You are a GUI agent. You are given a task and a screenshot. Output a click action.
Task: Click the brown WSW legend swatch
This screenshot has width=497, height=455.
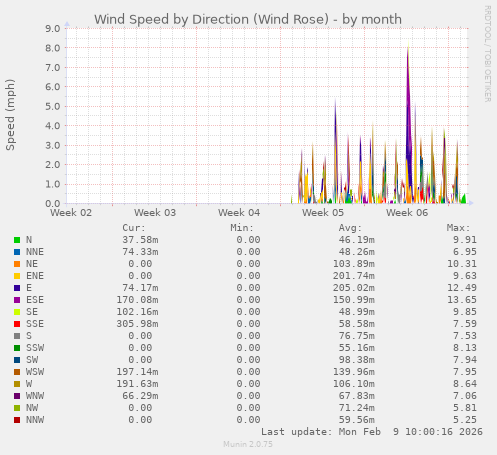pos(17,372)
